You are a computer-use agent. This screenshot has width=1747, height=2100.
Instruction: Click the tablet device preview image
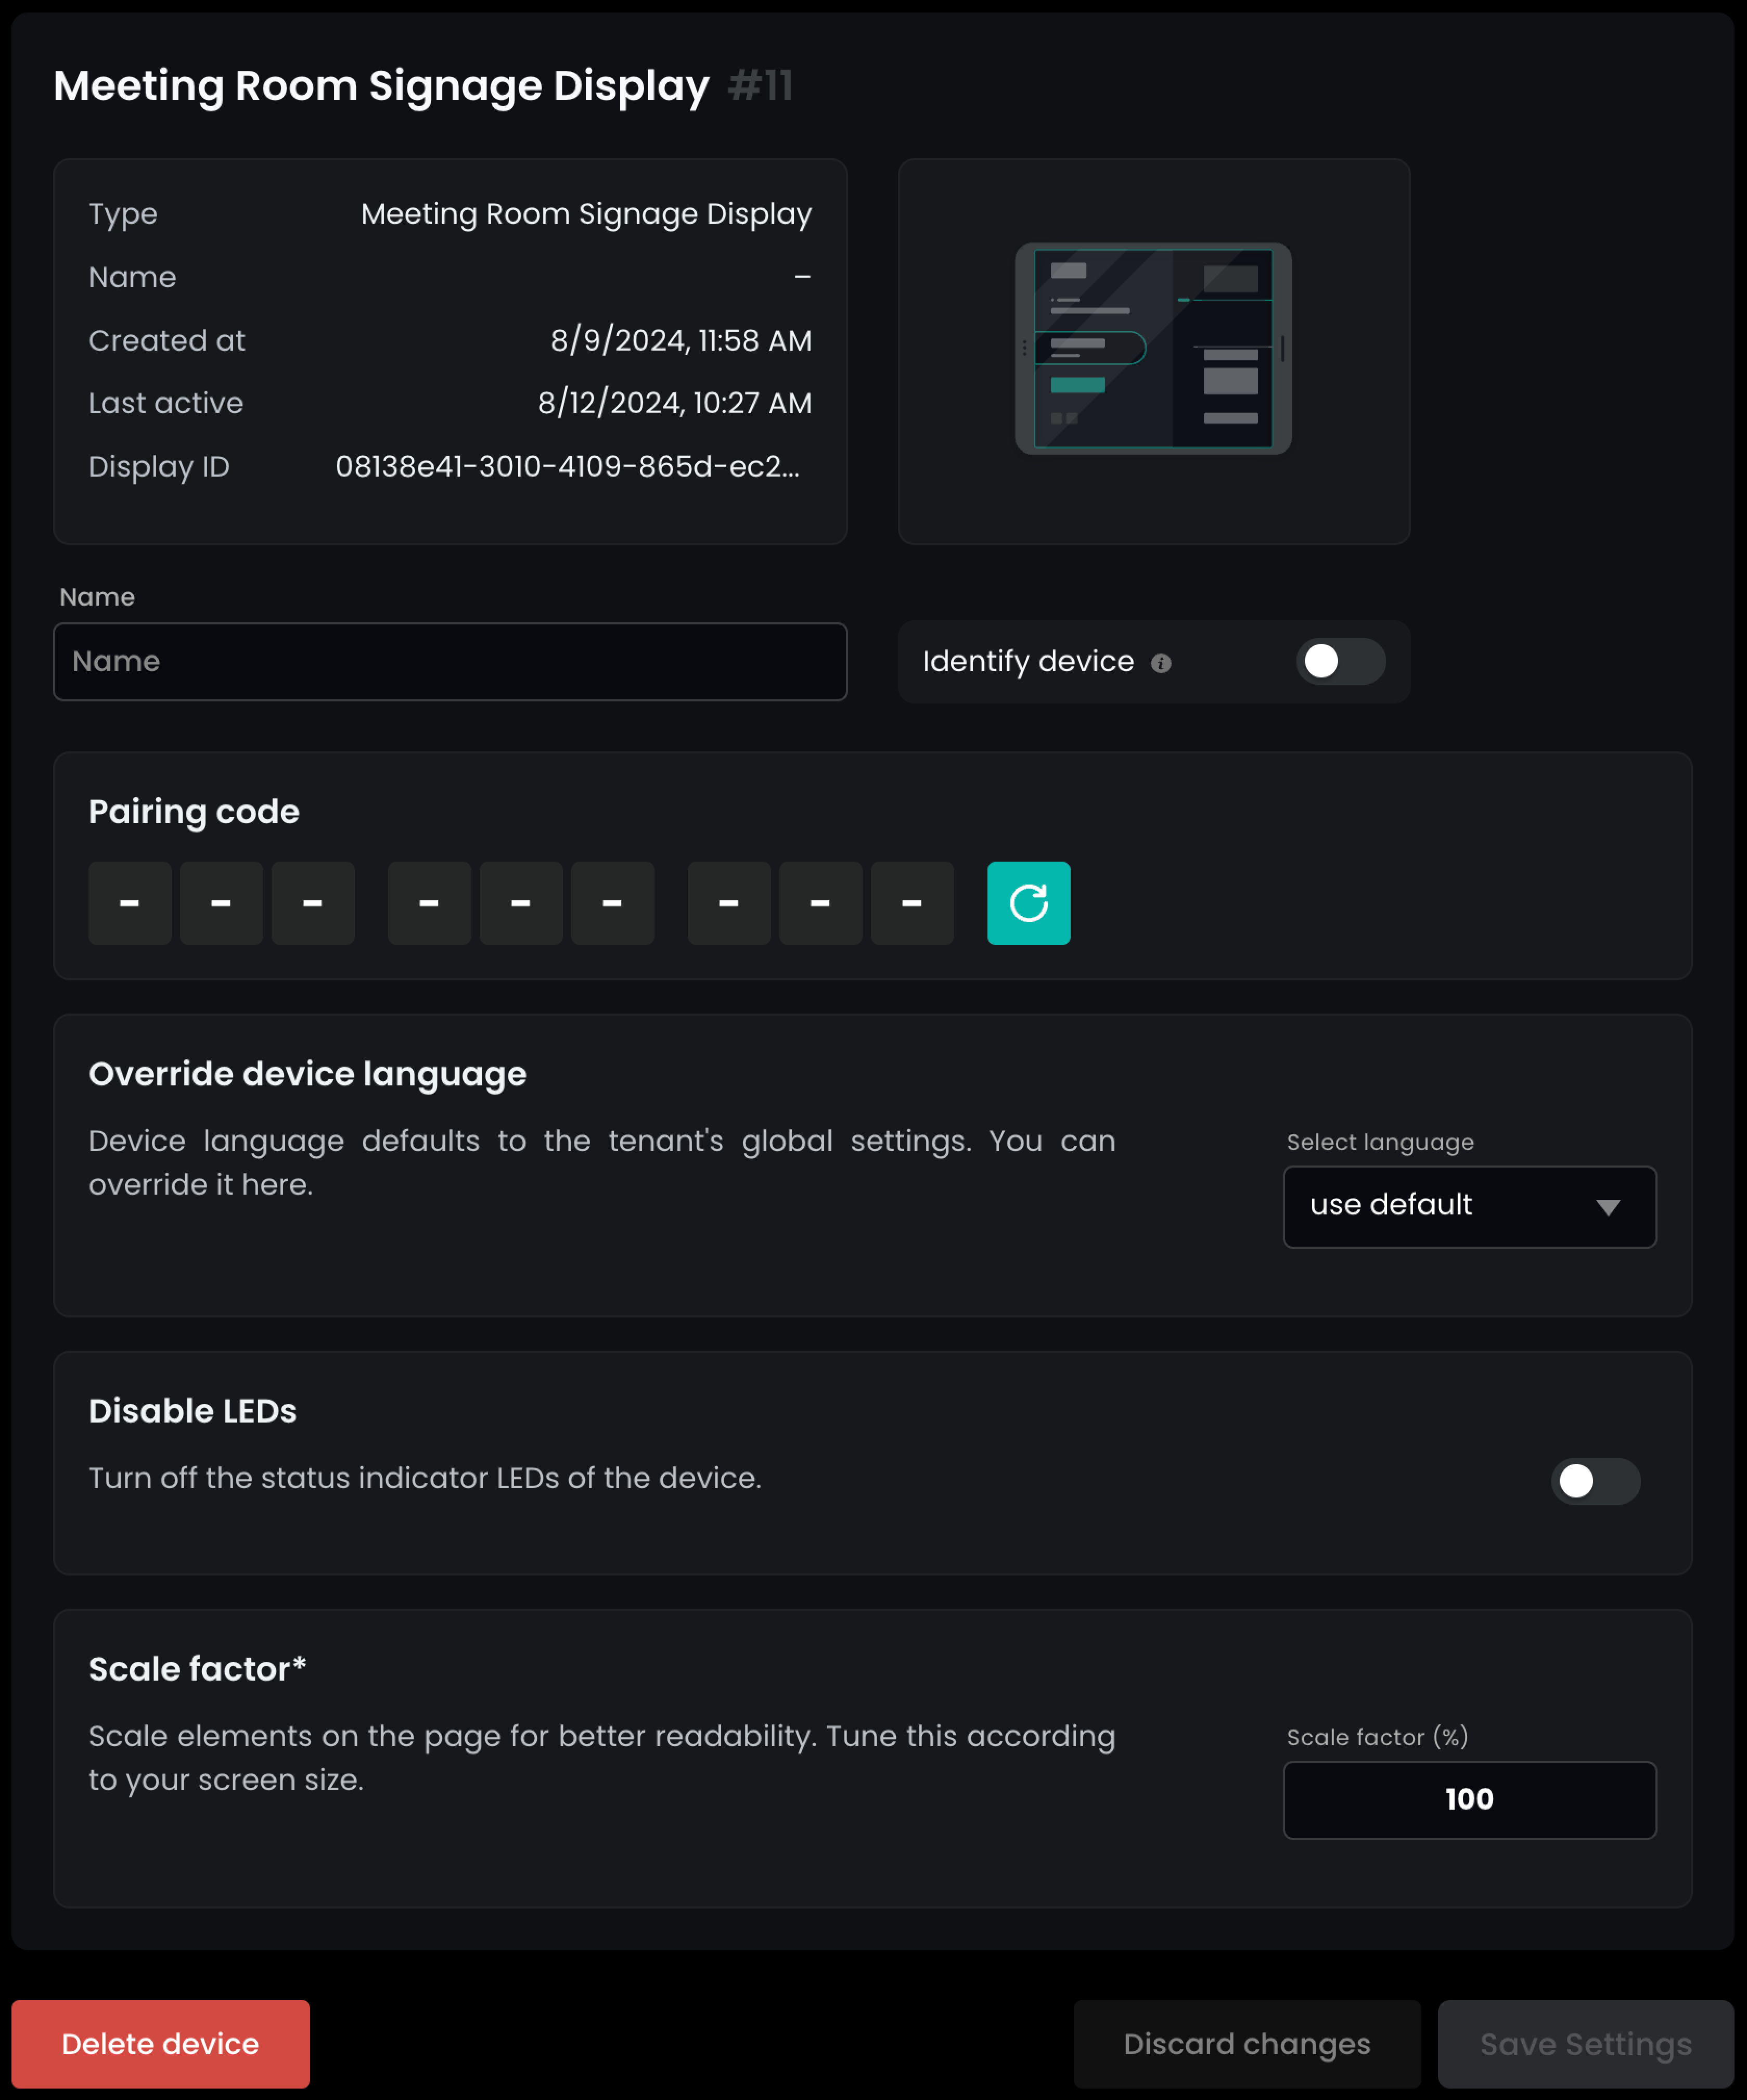click(x=1153, y=348)
